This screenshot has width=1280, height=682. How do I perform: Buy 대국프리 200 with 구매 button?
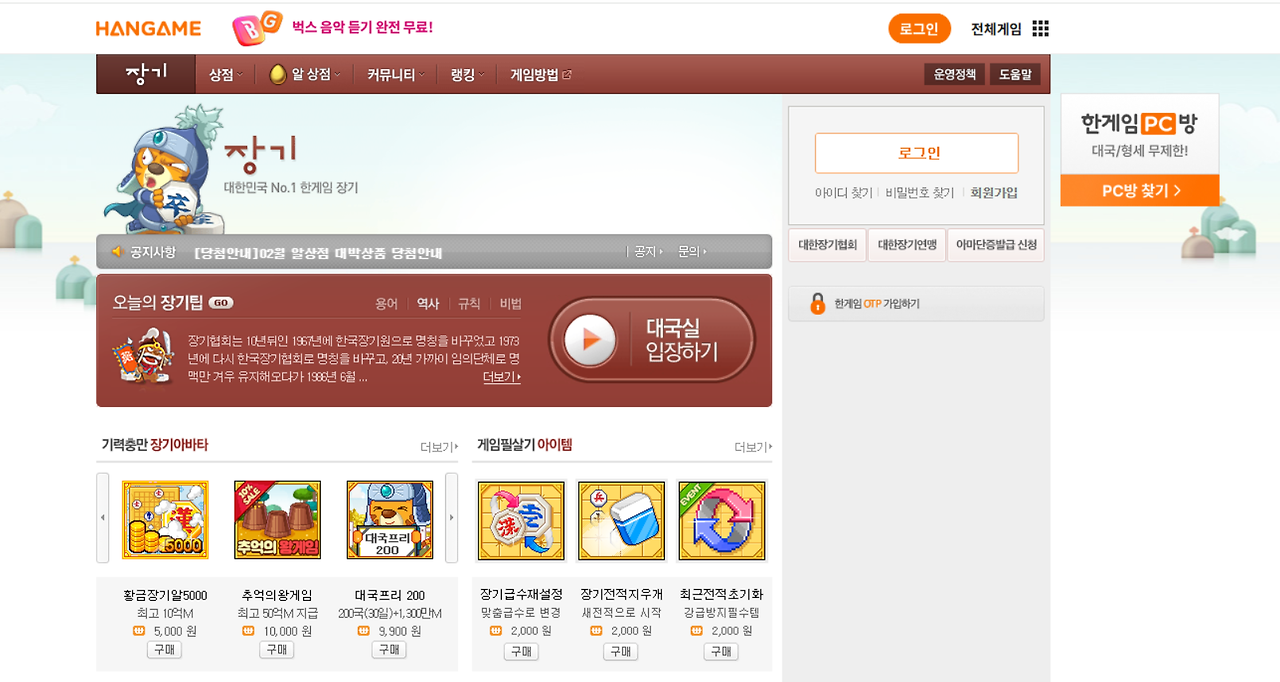coord(389,650)
